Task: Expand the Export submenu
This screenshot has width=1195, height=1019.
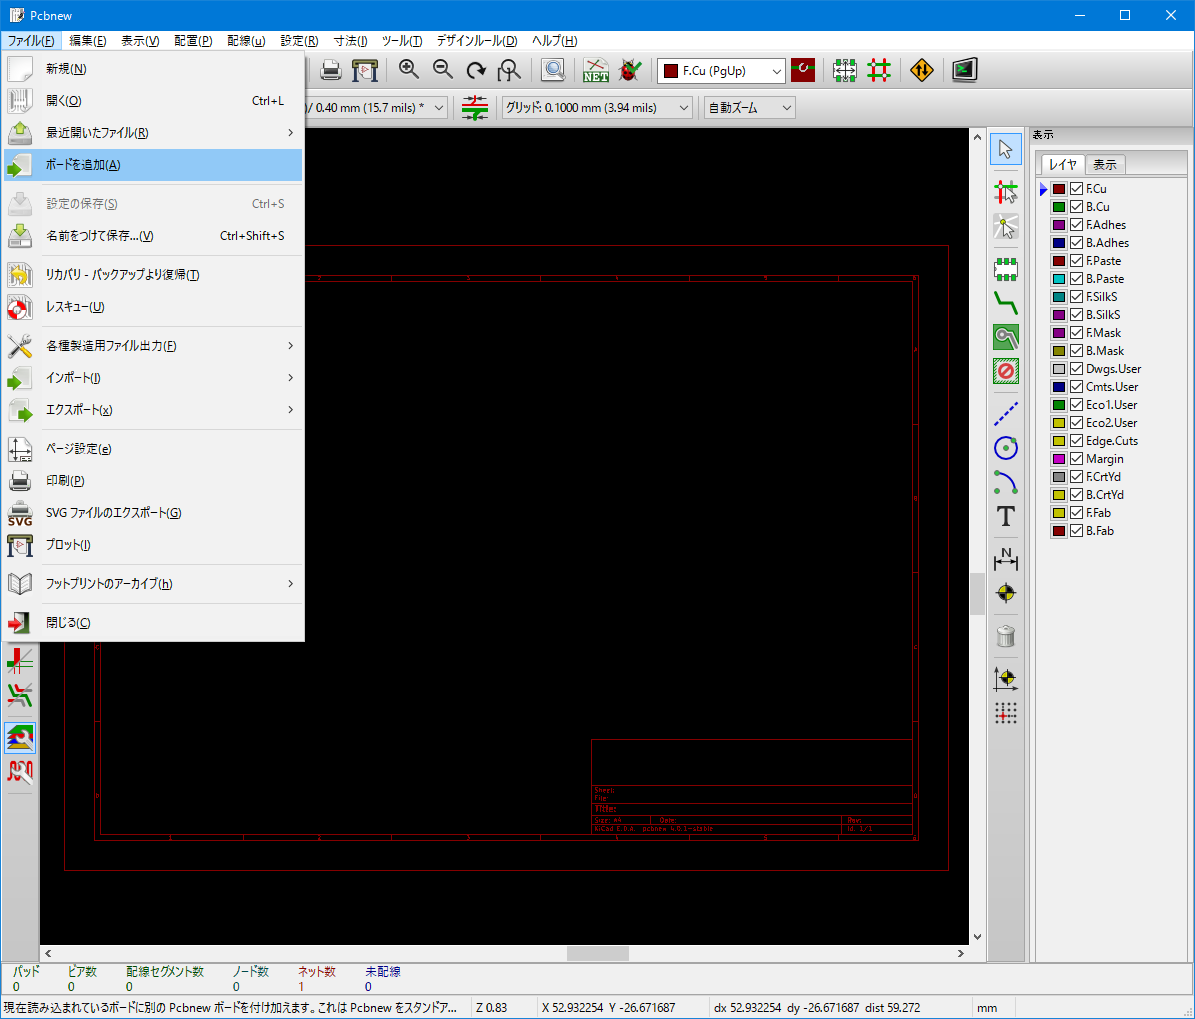Action: coord(152,410)
